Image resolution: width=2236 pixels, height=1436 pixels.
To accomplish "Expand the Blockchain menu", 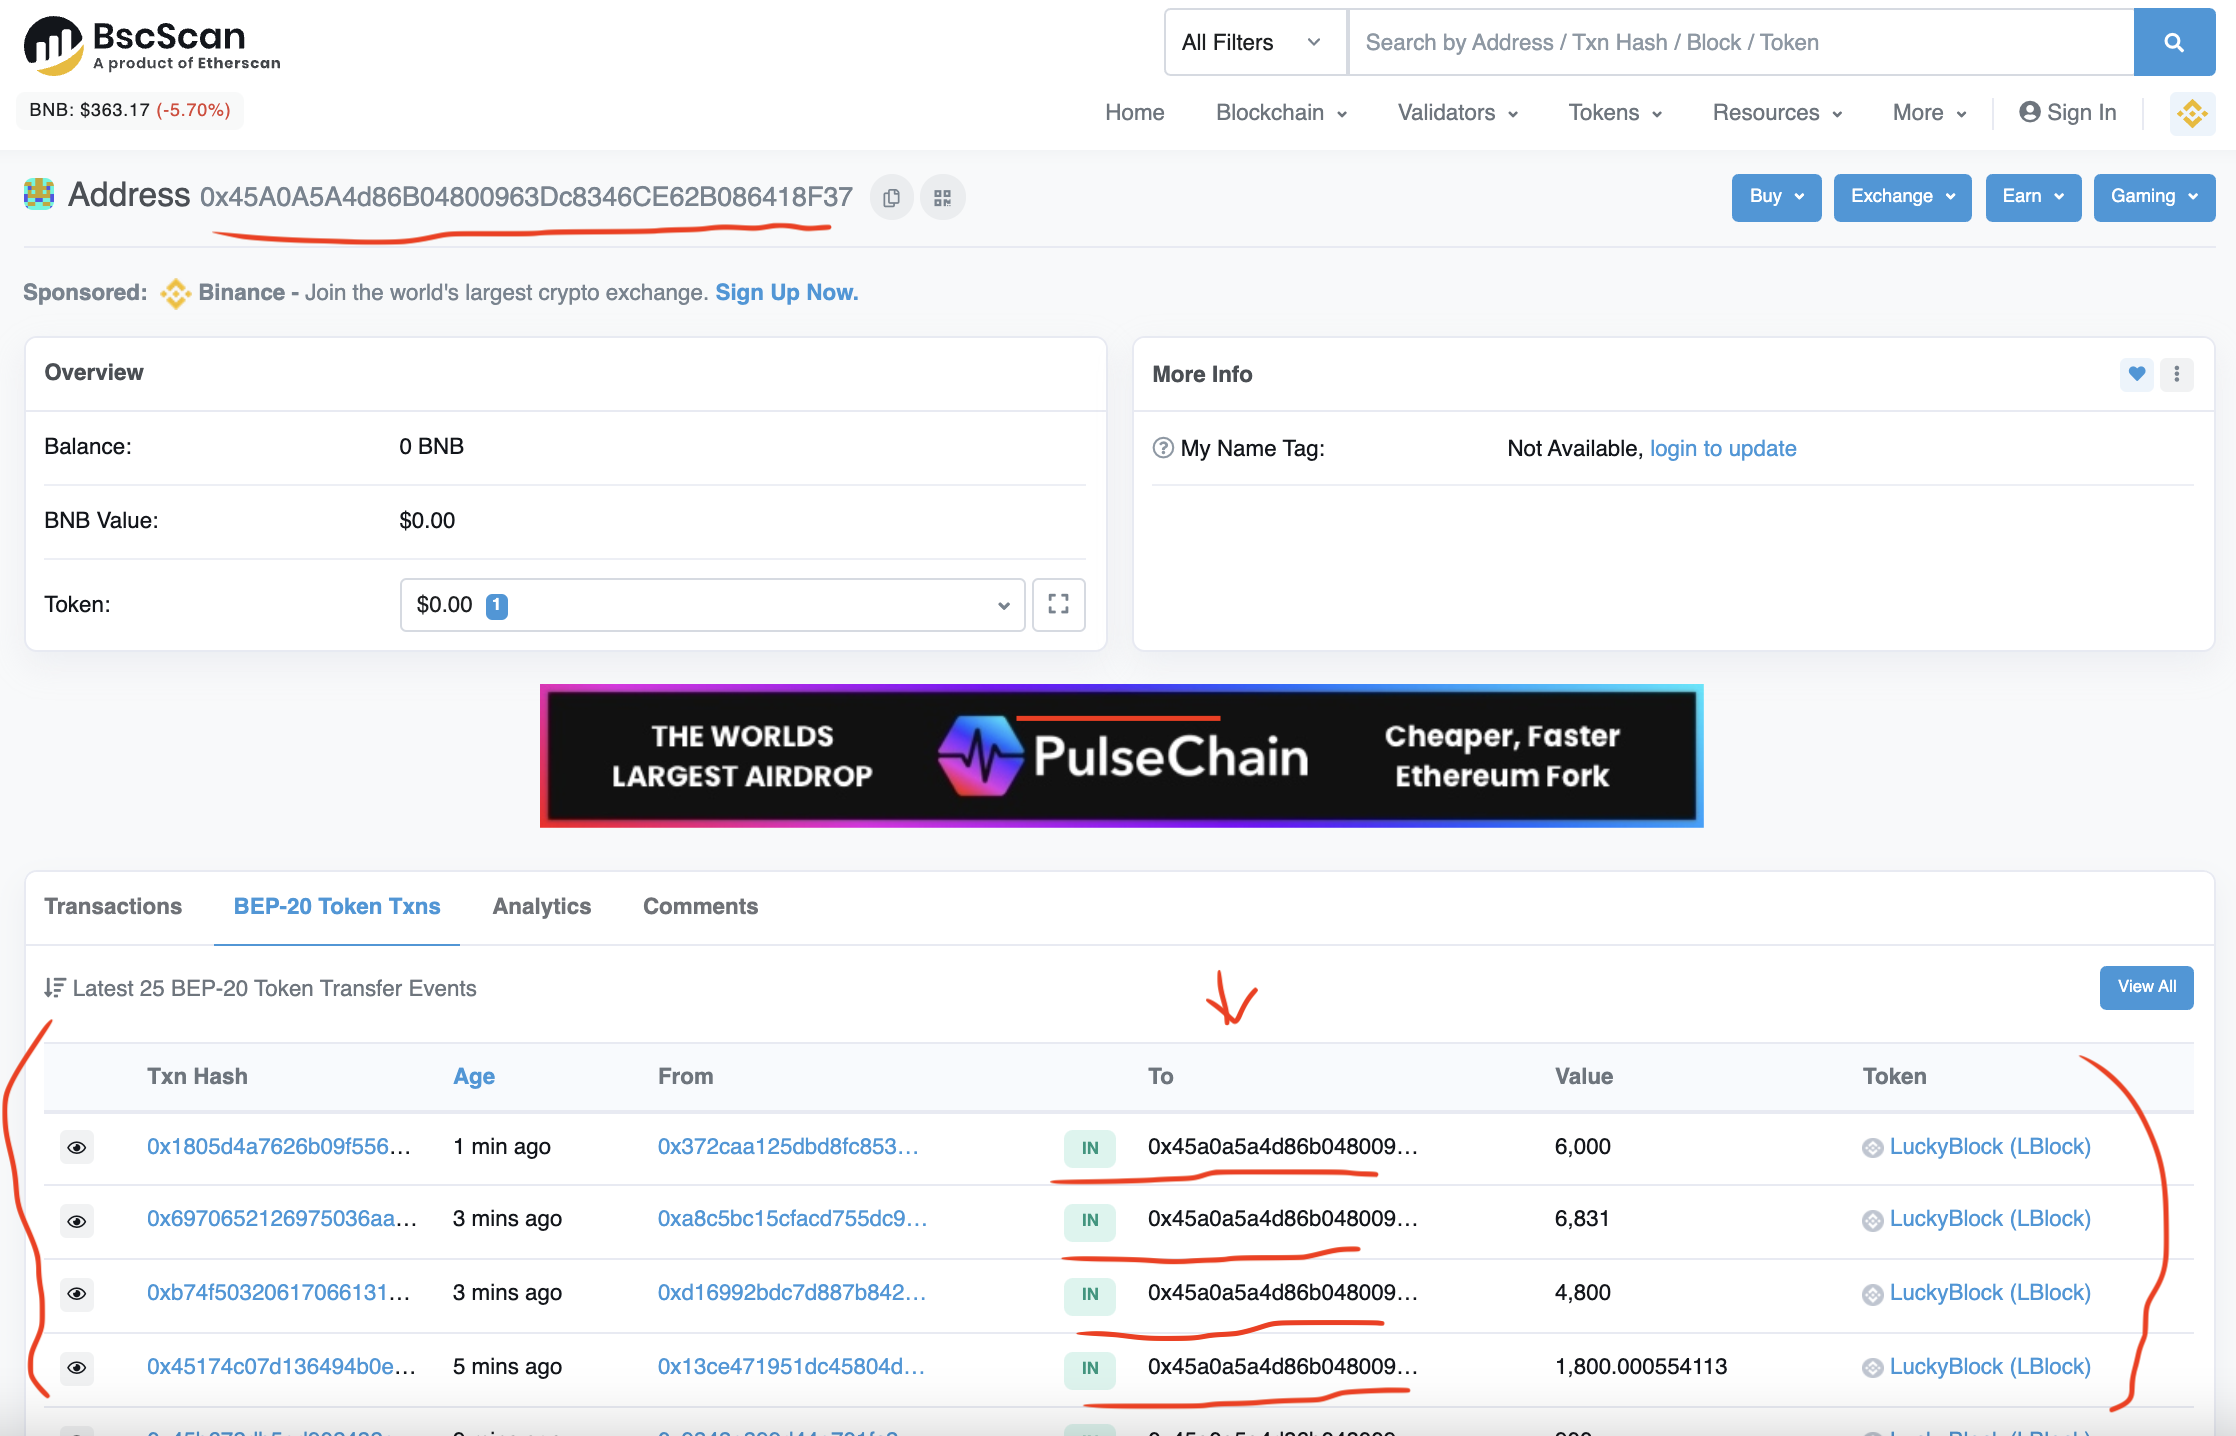I will click(1281, 113).
